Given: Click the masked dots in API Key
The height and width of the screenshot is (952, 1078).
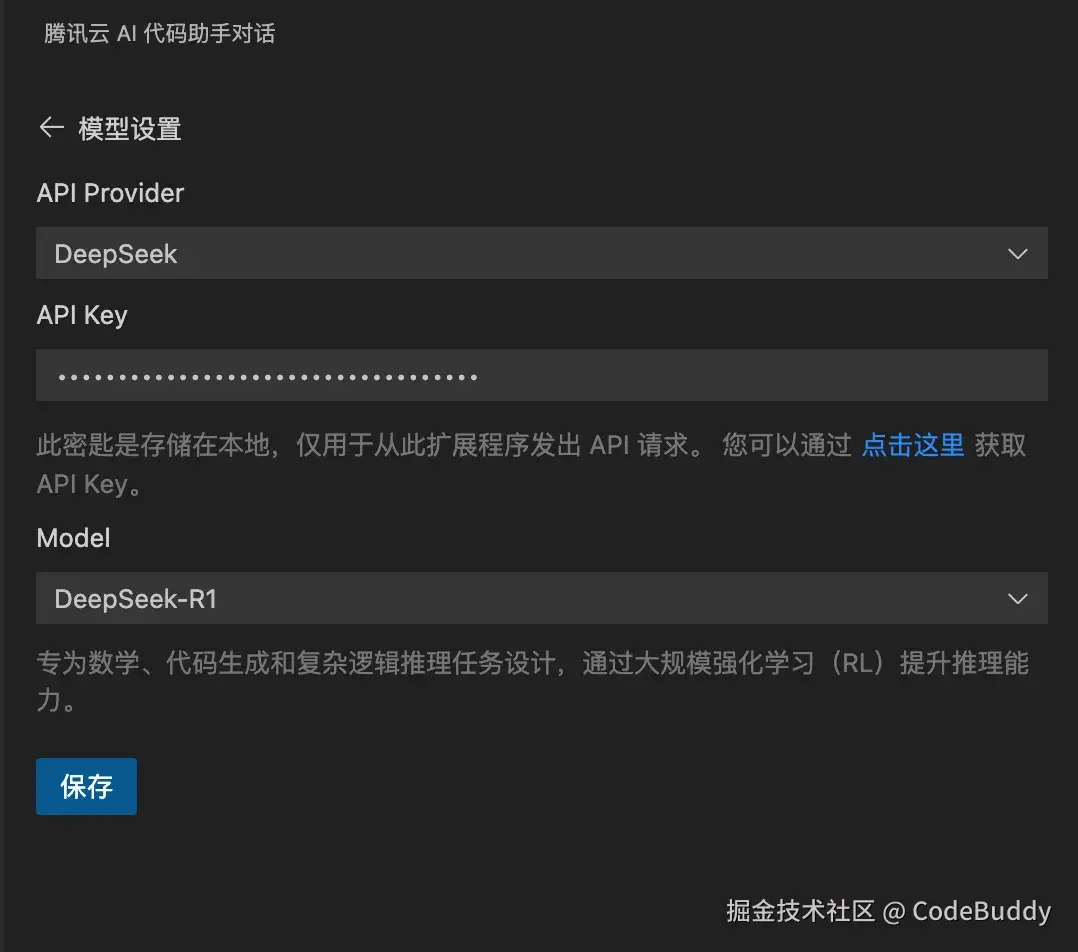Looking at the screenshot, I should point(268,377).
